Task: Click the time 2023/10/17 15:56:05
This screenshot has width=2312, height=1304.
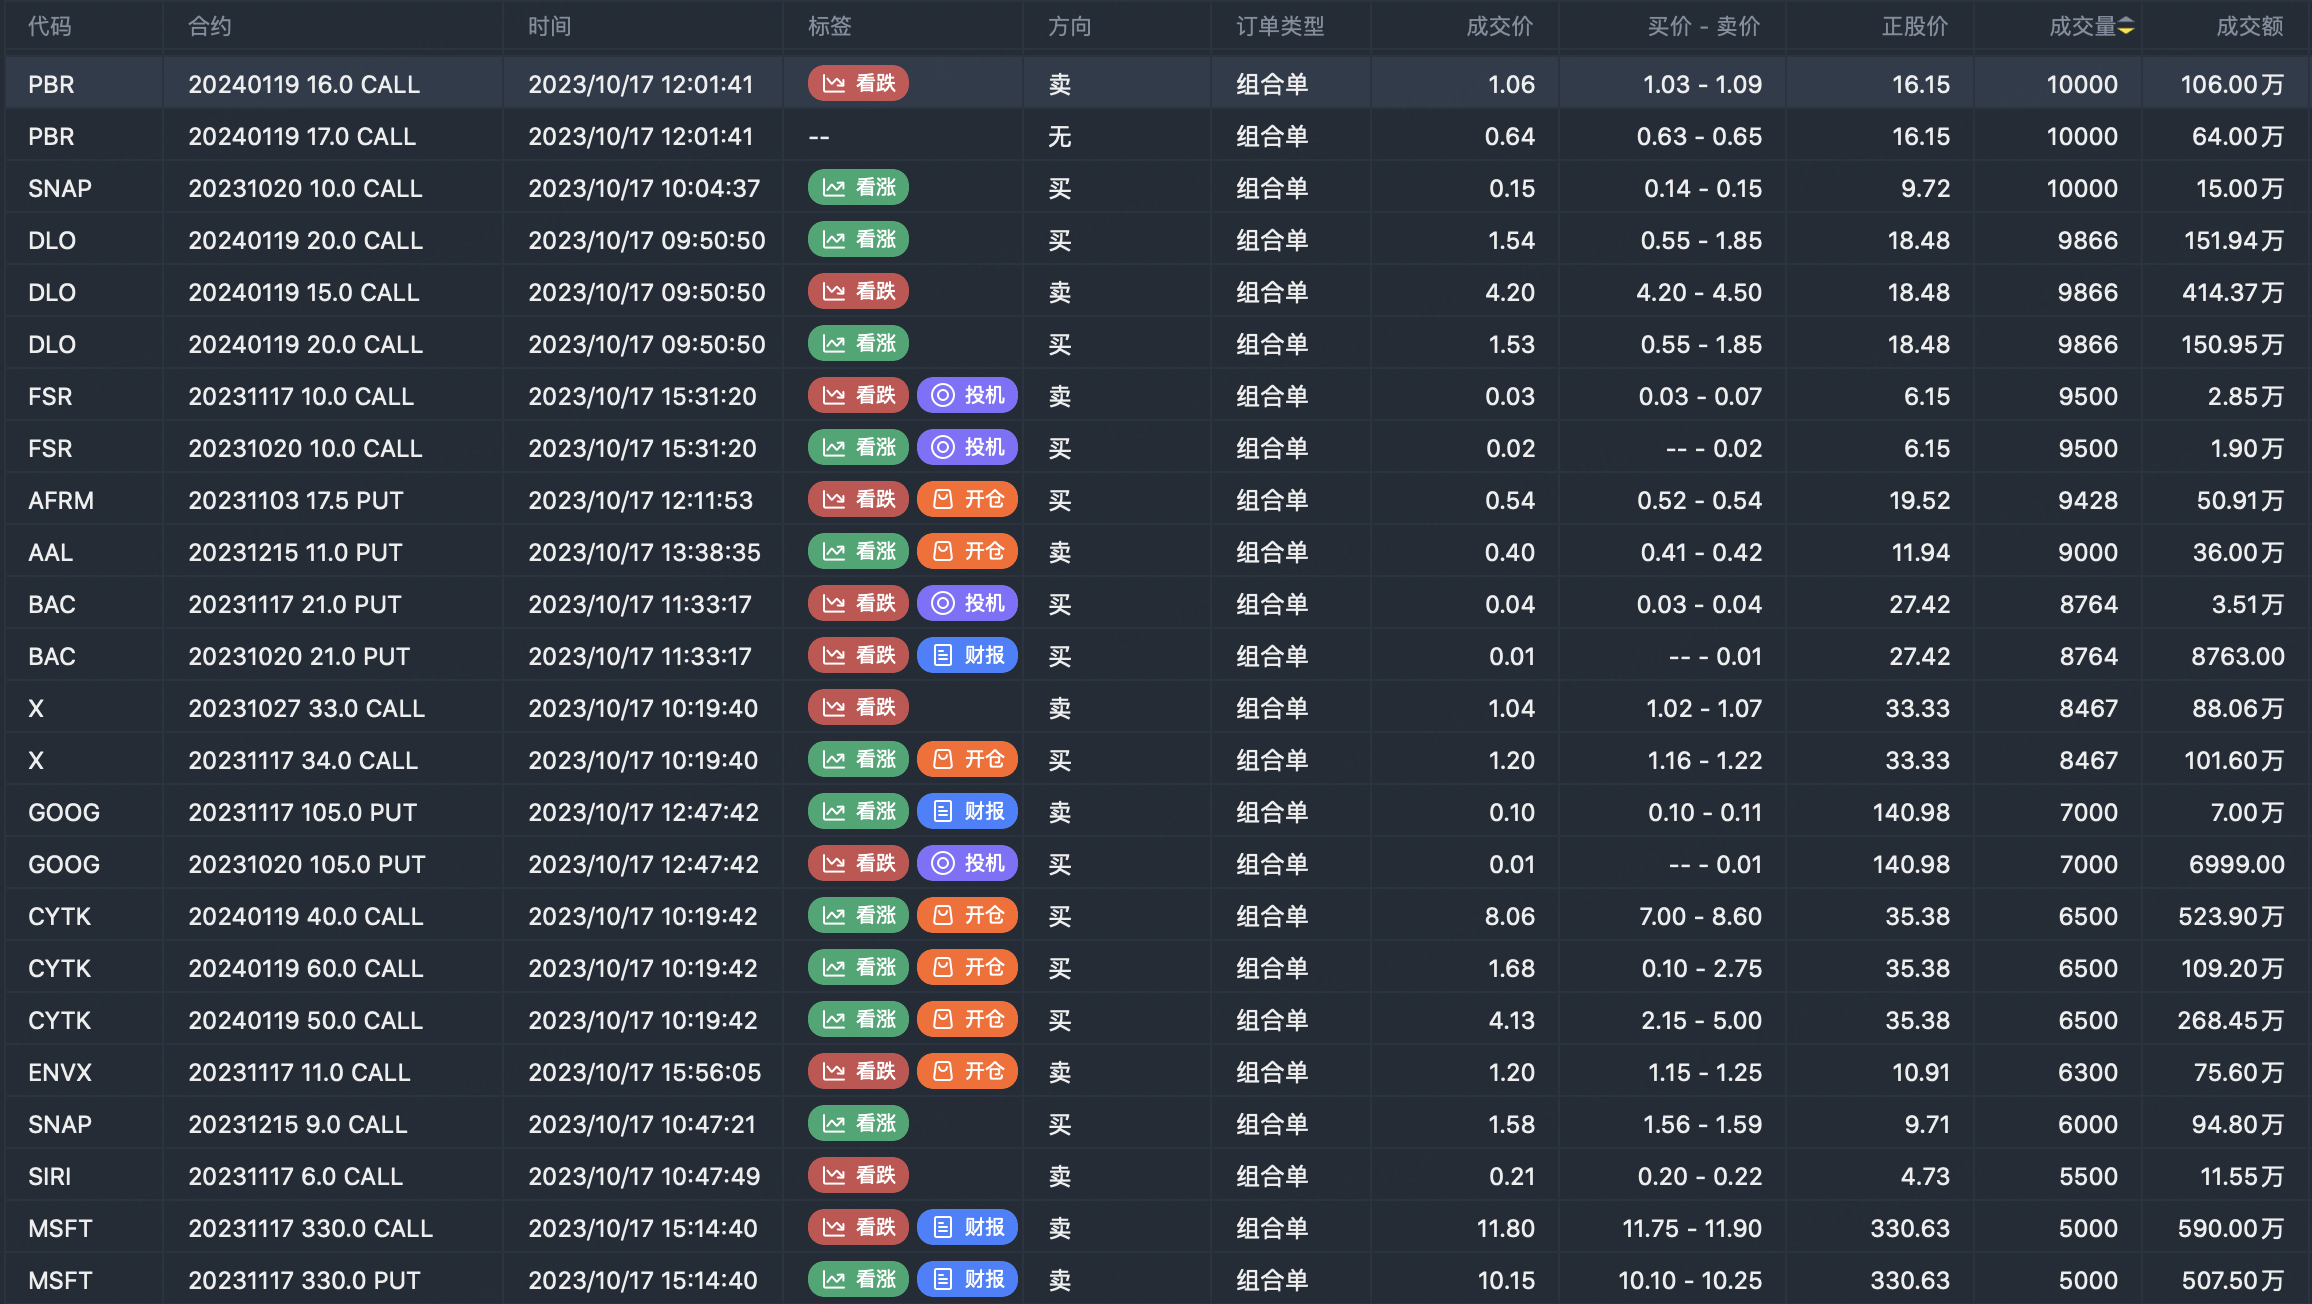Action: (x=645, y=1072)
